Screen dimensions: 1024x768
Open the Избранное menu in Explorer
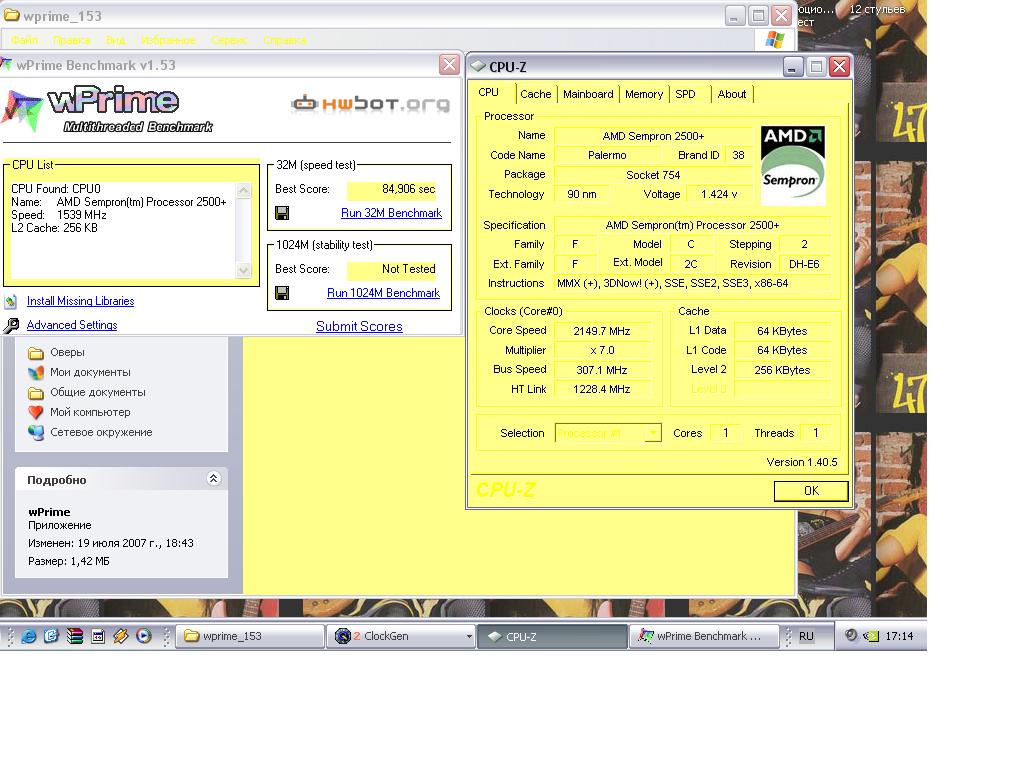click(168, 40)
